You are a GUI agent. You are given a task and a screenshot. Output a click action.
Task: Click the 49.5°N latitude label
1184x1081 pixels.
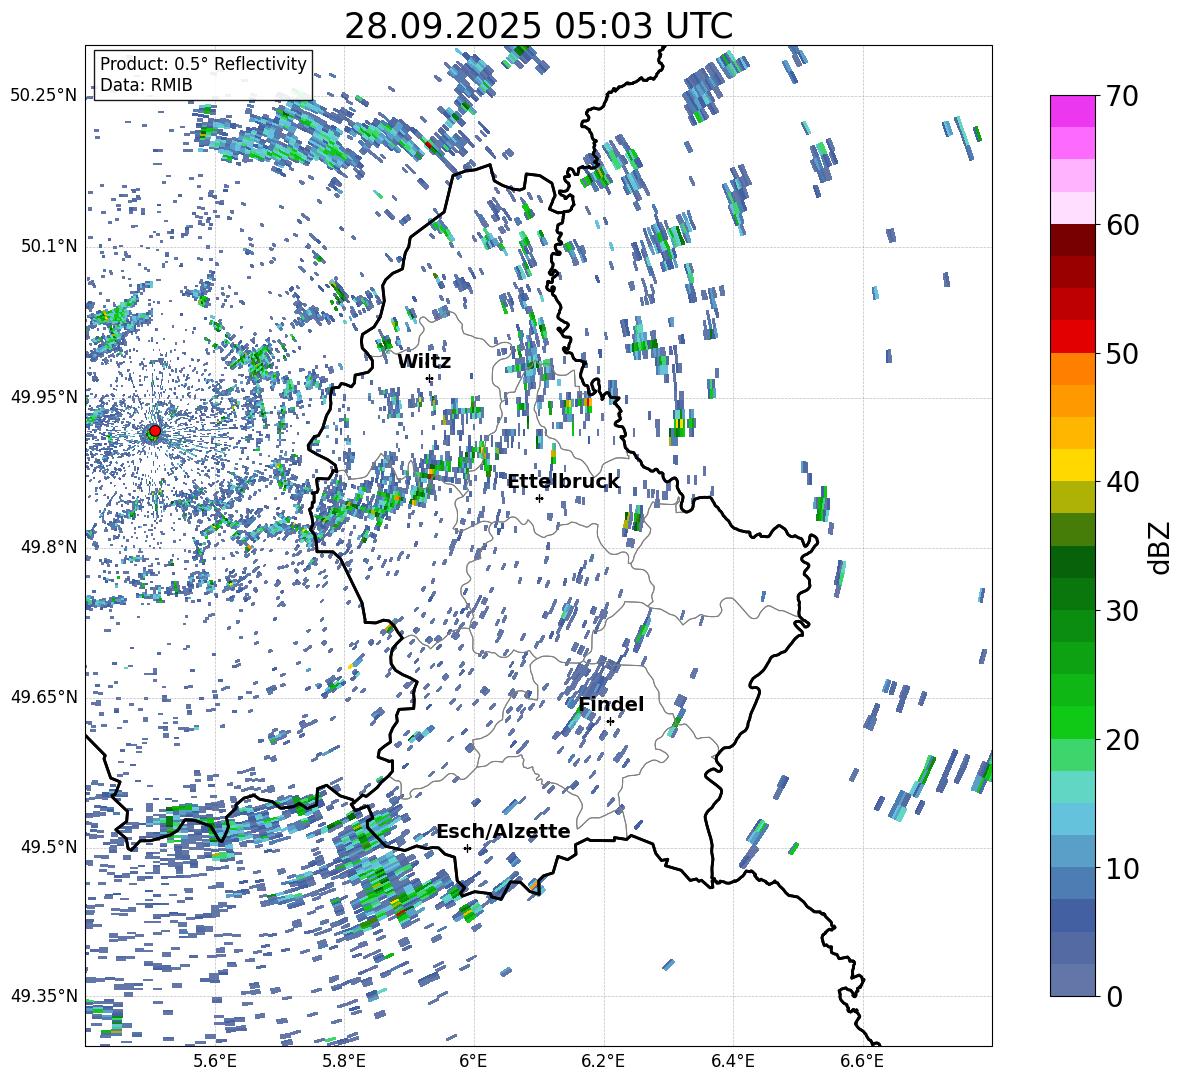(48, 846)
